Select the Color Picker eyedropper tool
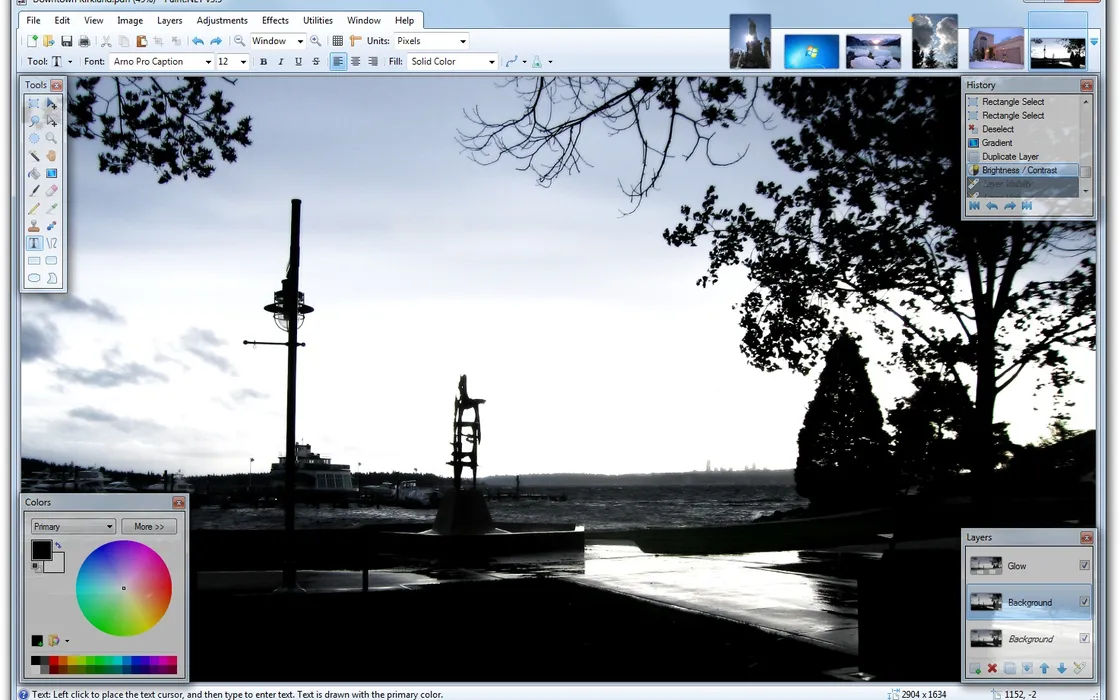The width and height of the screenshot is (1120, 700). tap(51, 208)
